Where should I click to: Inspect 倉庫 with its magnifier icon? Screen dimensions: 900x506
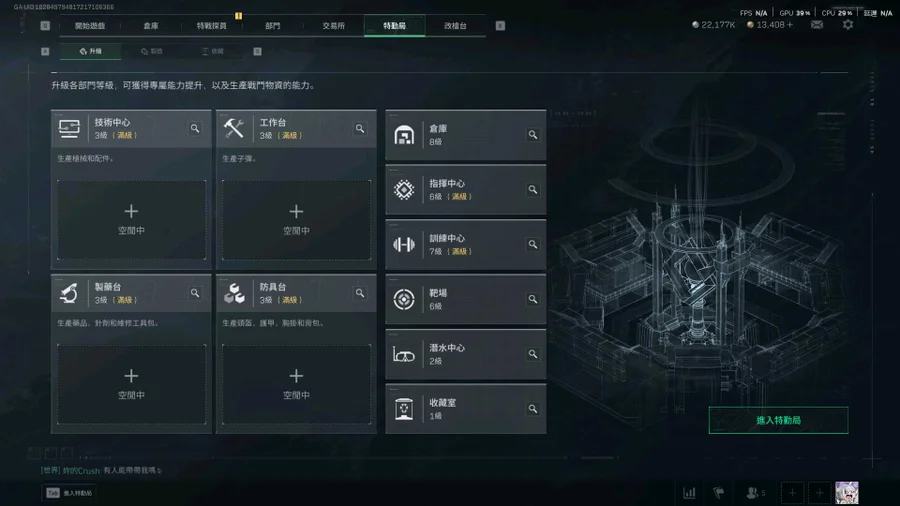pos(533,135)
